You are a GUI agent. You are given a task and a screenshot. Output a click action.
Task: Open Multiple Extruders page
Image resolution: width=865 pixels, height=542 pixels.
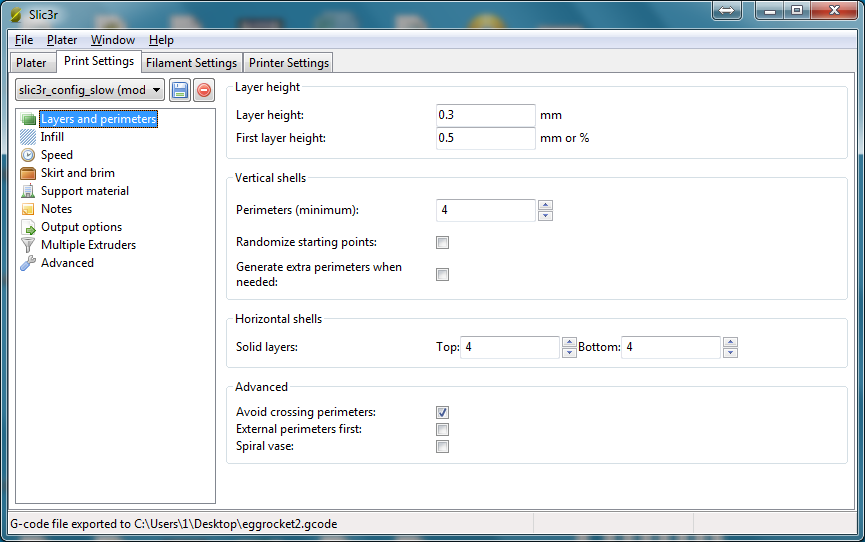point(88,245)
